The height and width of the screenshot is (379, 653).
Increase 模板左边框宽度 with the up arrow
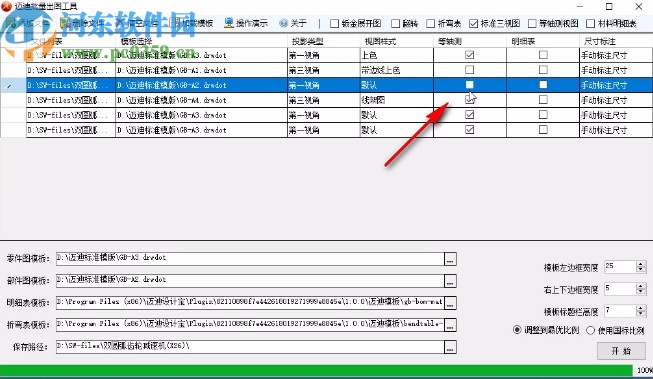(641, 263)
